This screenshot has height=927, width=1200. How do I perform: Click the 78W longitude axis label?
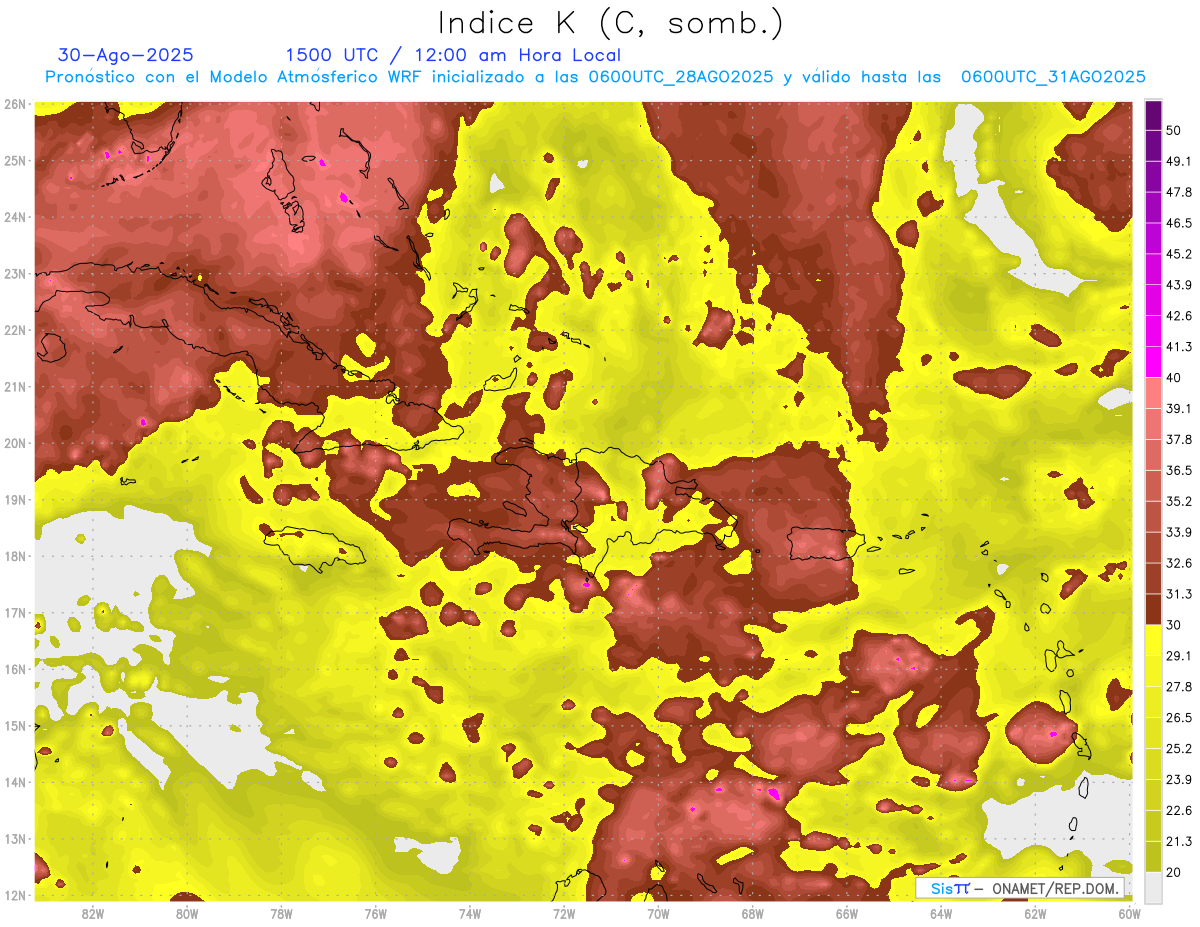[281, 914]
